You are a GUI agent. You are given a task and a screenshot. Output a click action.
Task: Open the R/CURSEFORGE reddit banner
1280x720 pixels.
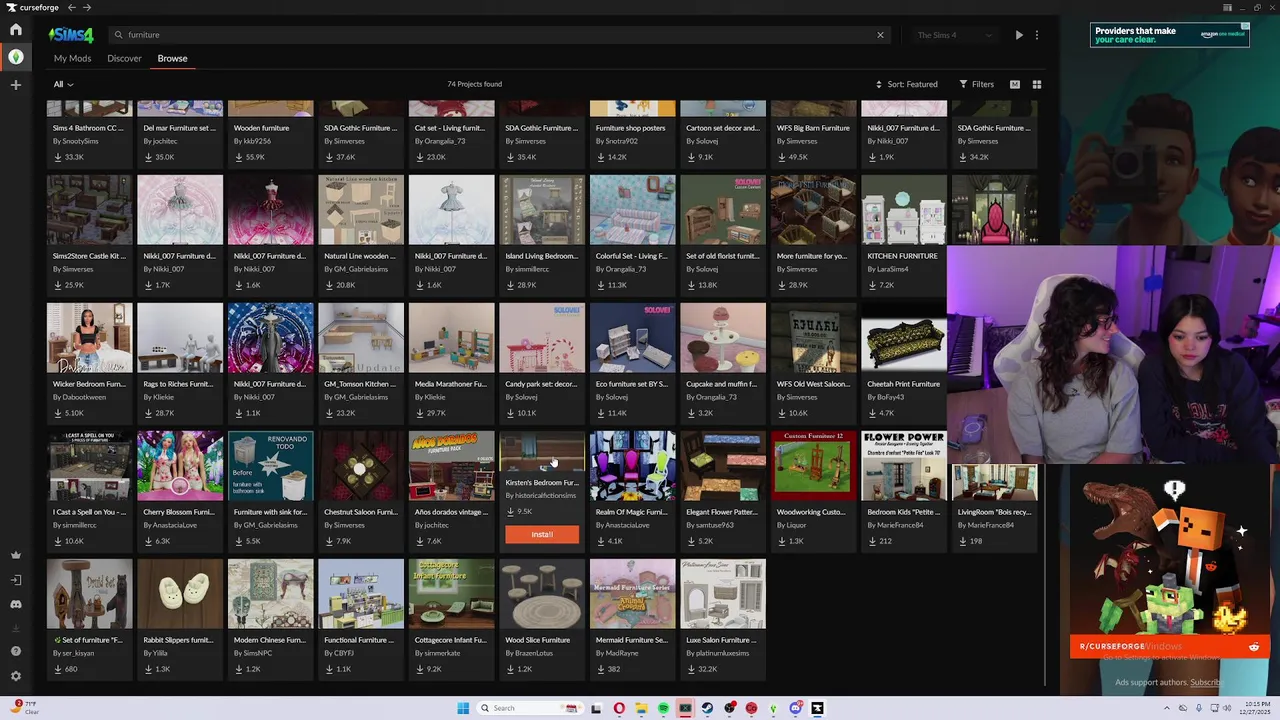[x=1170, y=646]
